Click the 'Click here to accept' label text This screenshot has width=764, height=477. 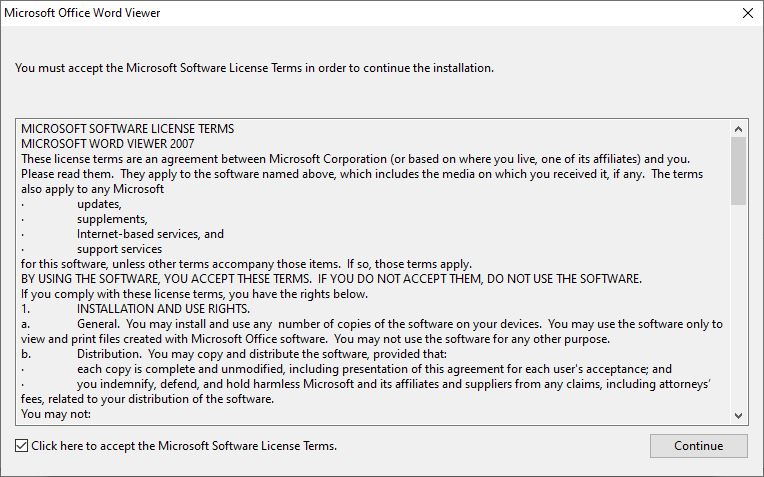click(184, 446)
